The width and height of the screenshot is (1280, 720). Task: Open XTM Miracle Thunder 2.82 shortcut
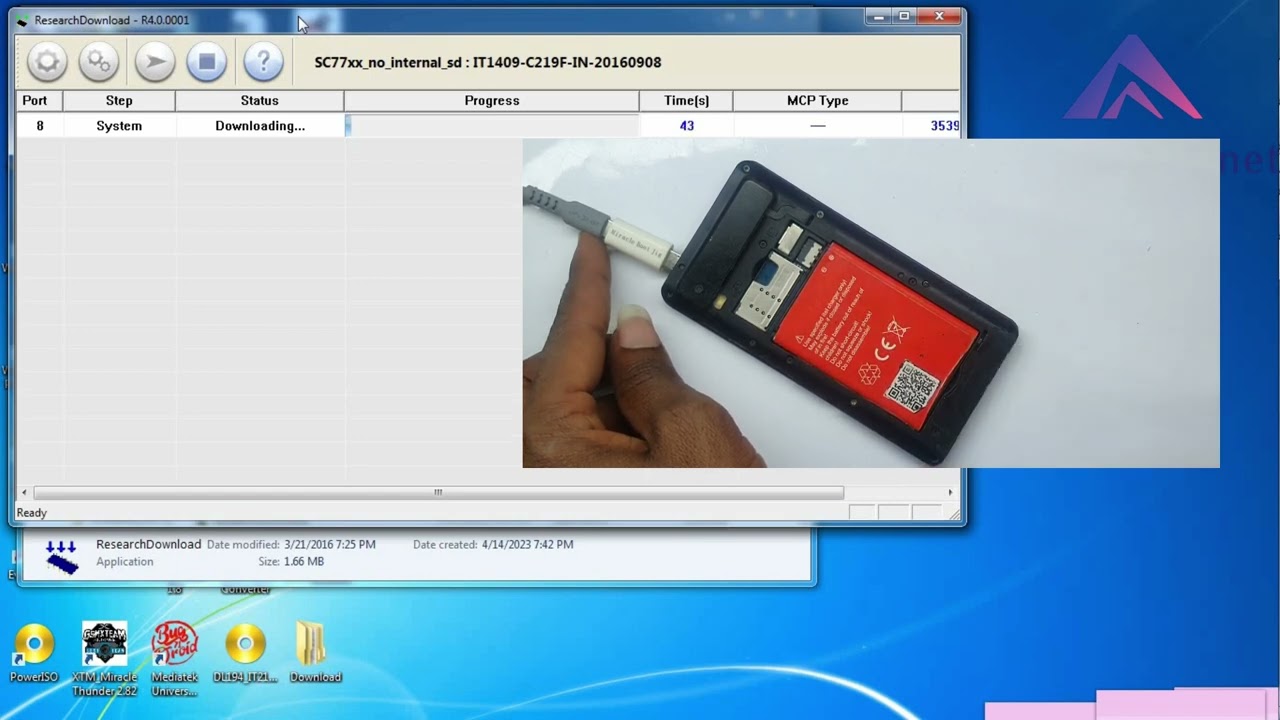point(104,658)
